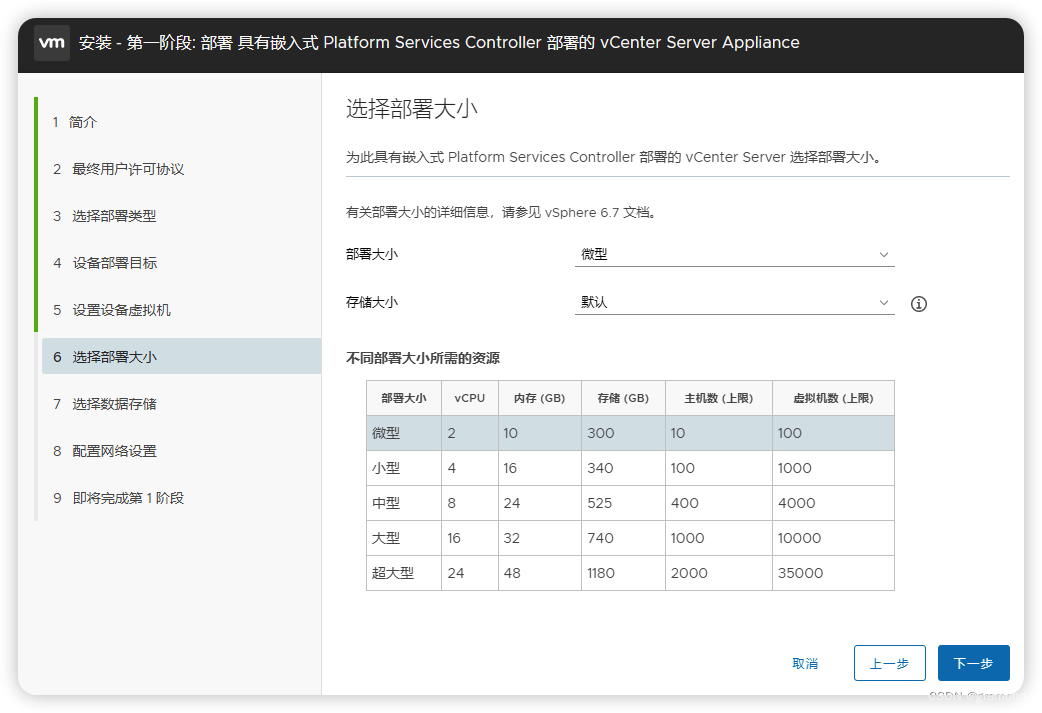Image resolution: width=1042 pixels, height=713 pixels.
Task: Click the 内存 (GB) column header
Action: point(540,398)
